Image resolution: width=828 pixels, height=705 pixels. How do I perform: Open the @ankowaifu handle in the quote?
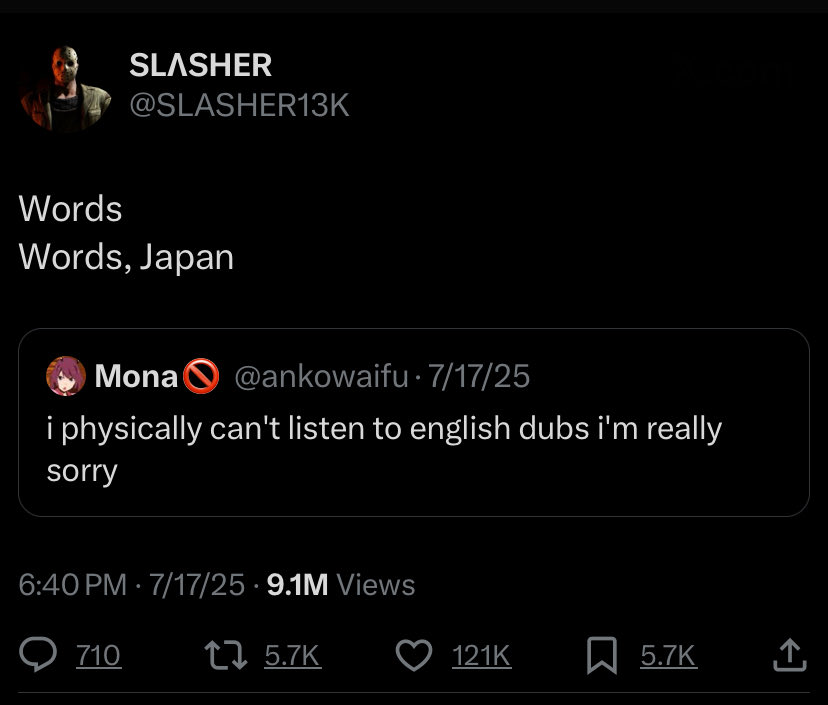pos(321,376)
